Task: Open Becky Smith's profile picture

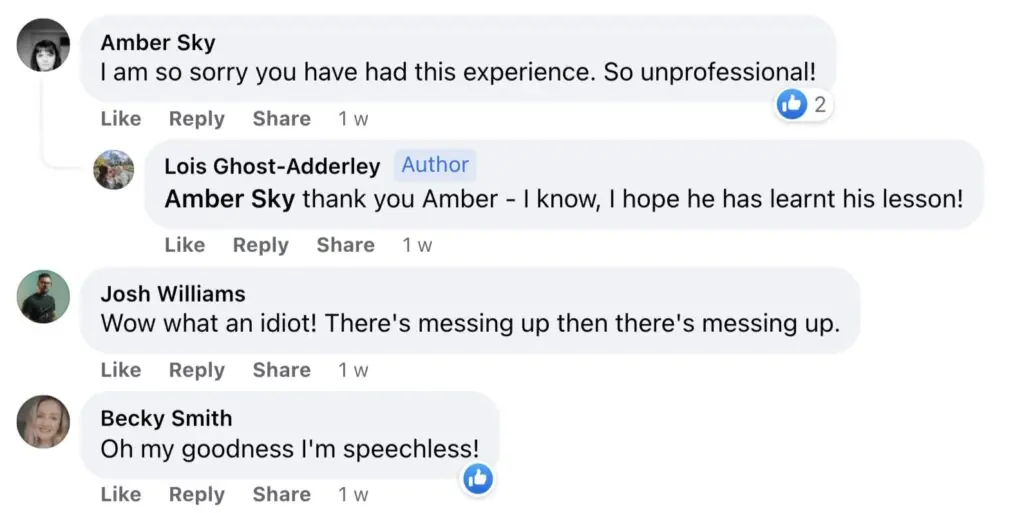Action: pyautogui.click(x=44, y=421)
